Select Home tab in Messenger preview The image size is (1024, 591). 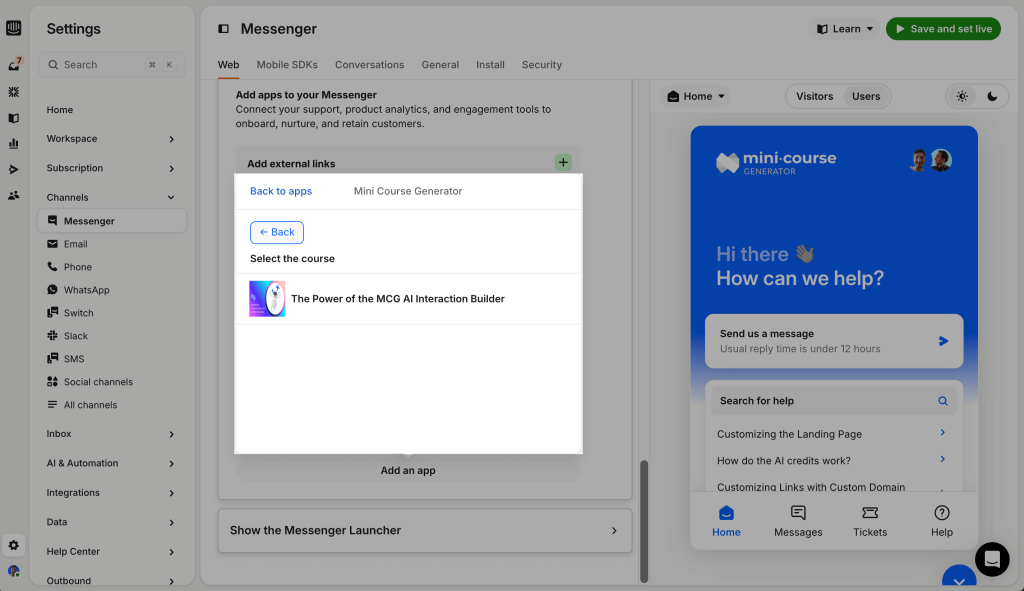coord(726,521)
